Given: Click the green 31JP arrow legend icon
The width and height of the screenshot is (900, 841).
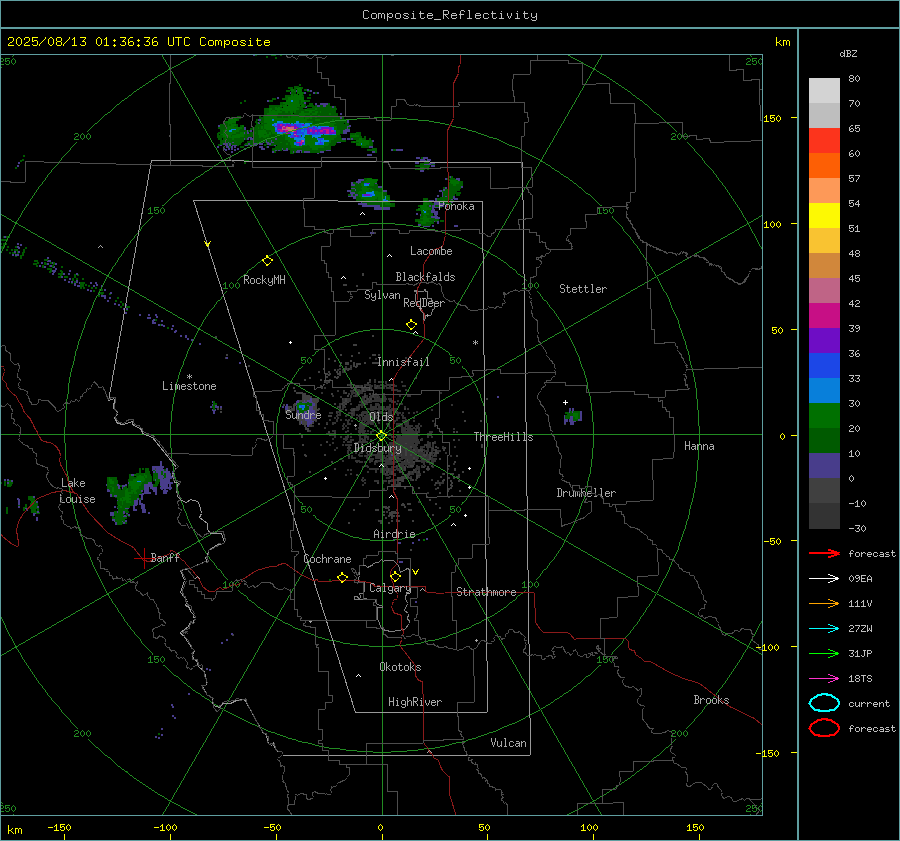Looking at the screenshot, I should pyautogui.click(x=824, y=653).
